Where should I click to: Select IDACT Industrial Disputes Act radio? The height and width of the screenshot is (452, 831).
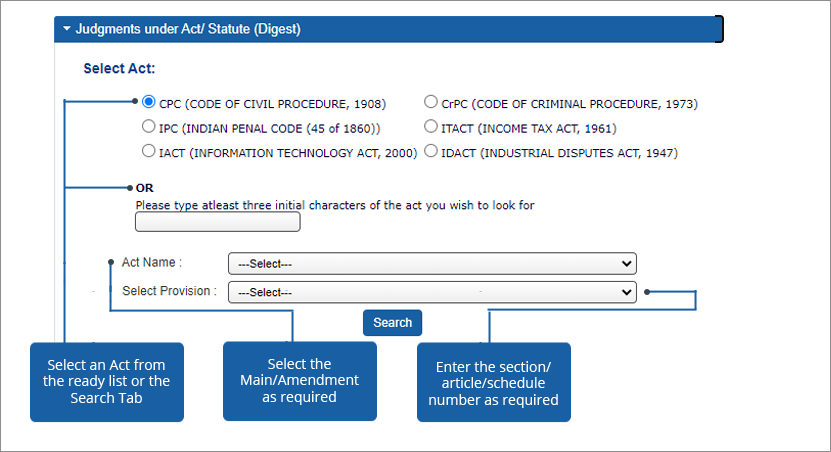click(x=431, y=152)
